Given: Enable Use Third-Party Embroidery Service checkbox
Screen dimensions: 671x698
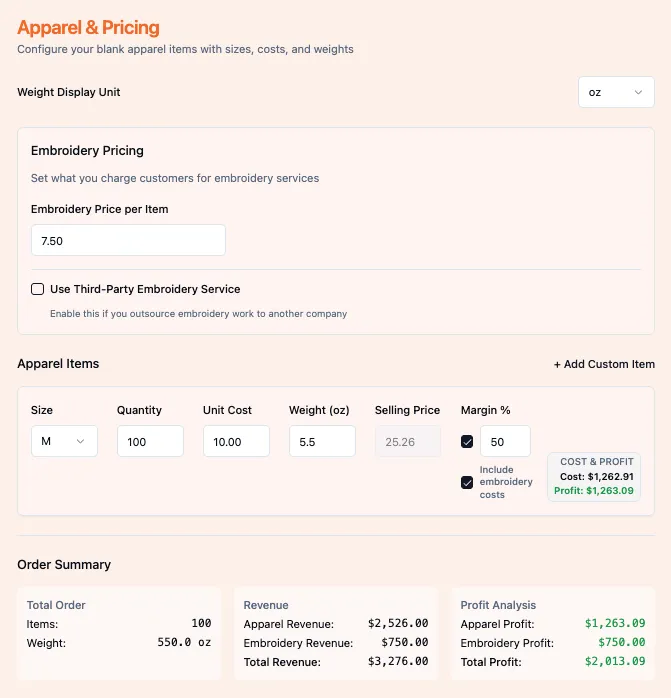Looking at the screenshot, I should pyautogui.click(x=38, y=289).
